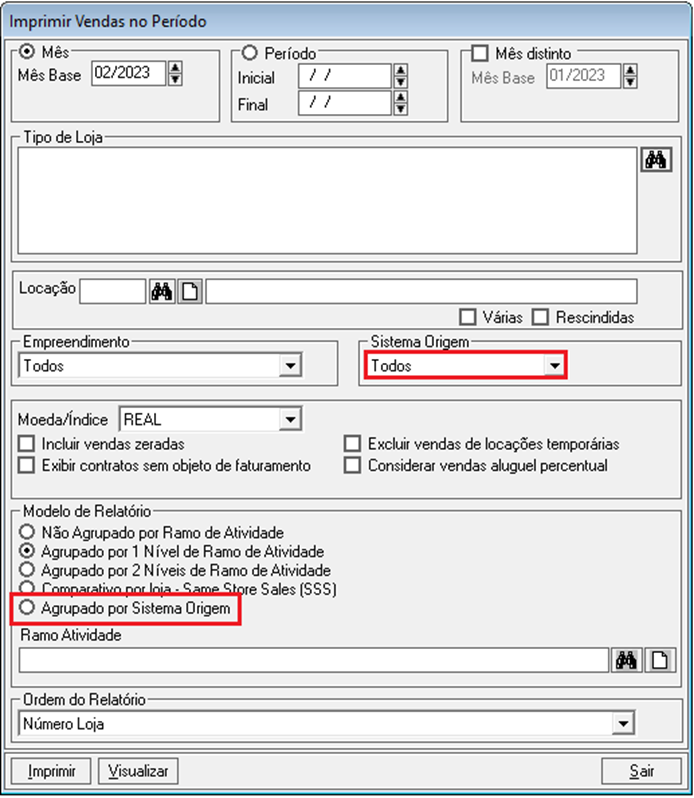The image size is (694, 798).
Task: Open the Empreendimento dropdown
Action: pyautogui.click(x=290, y=365)
